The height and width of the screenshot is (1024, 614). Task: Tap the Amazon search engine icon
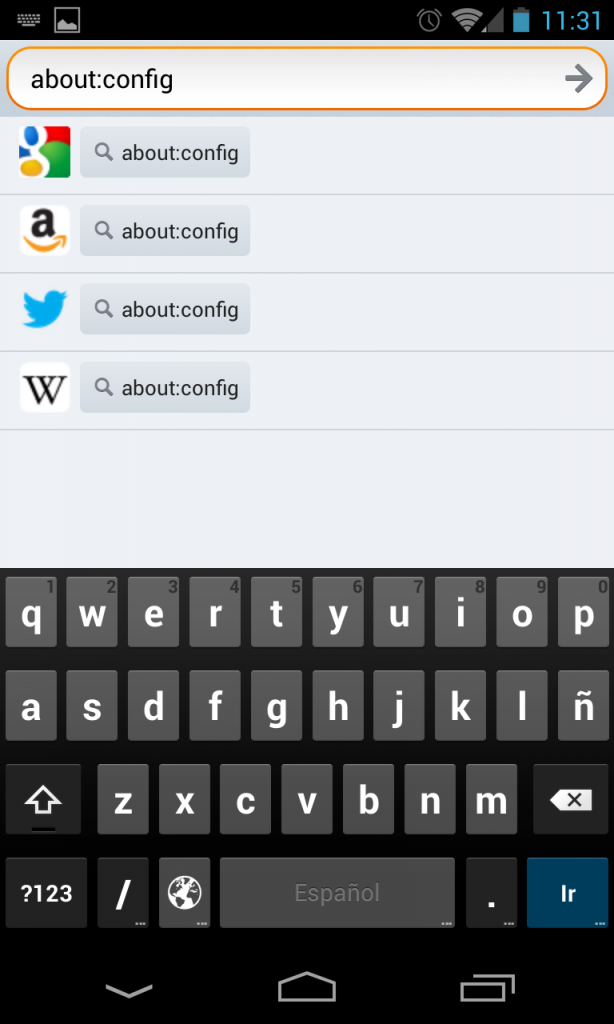coord(45,231)
